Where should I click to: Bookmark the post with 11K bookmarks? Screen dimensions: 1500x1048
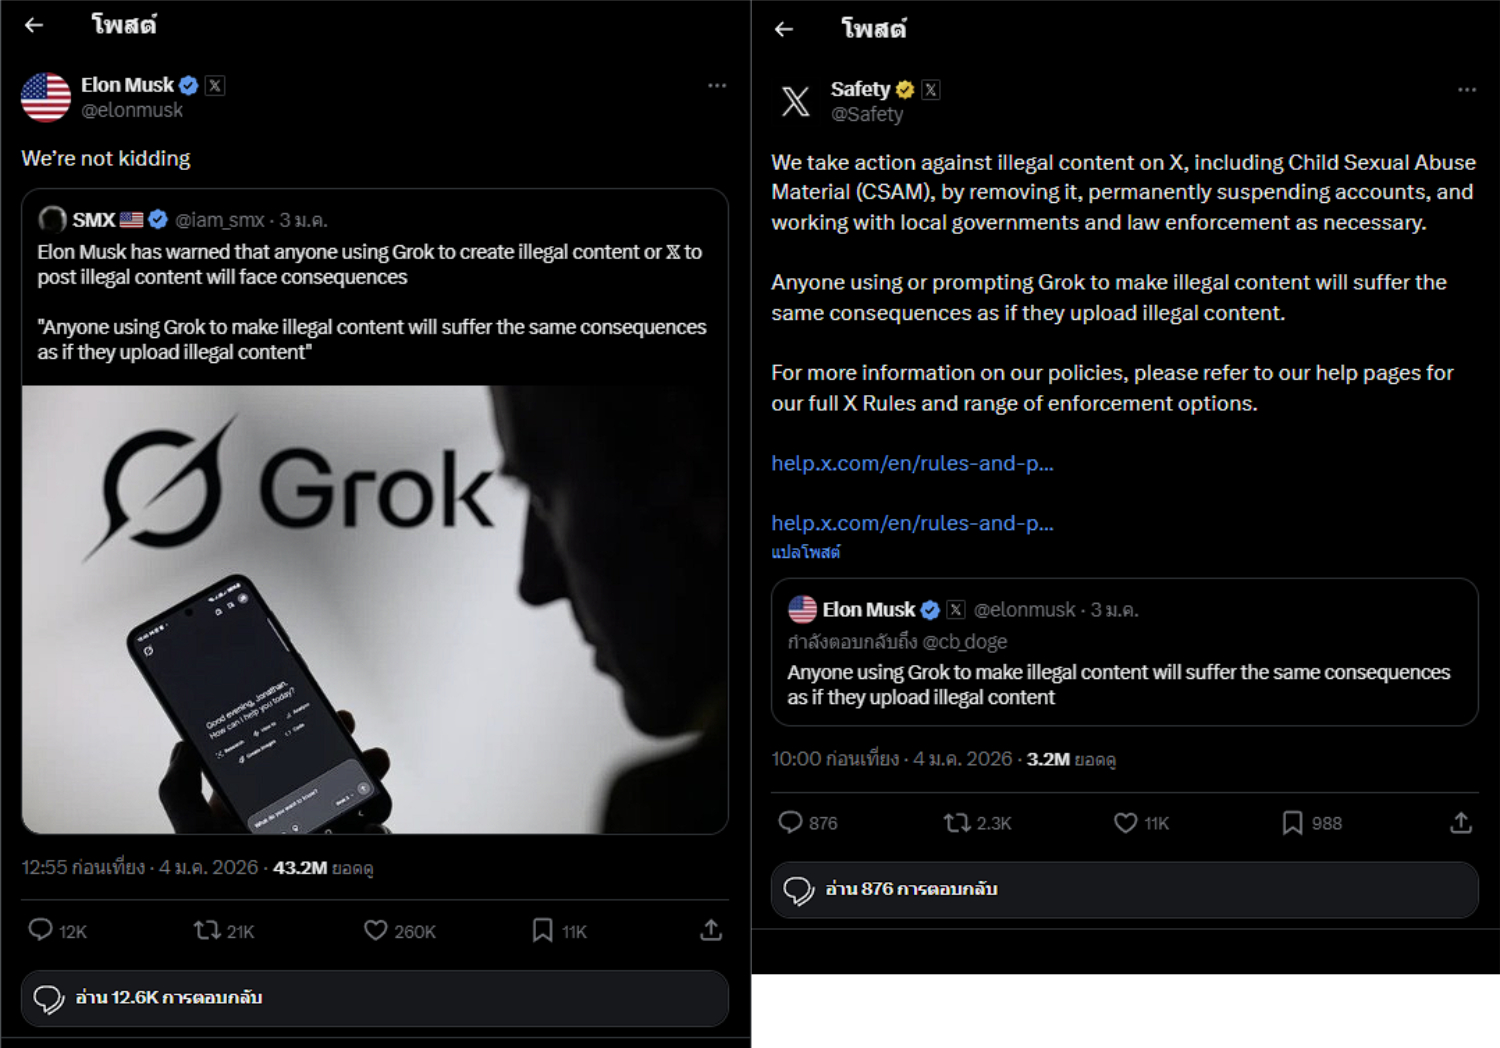click(x=542, y=930)
